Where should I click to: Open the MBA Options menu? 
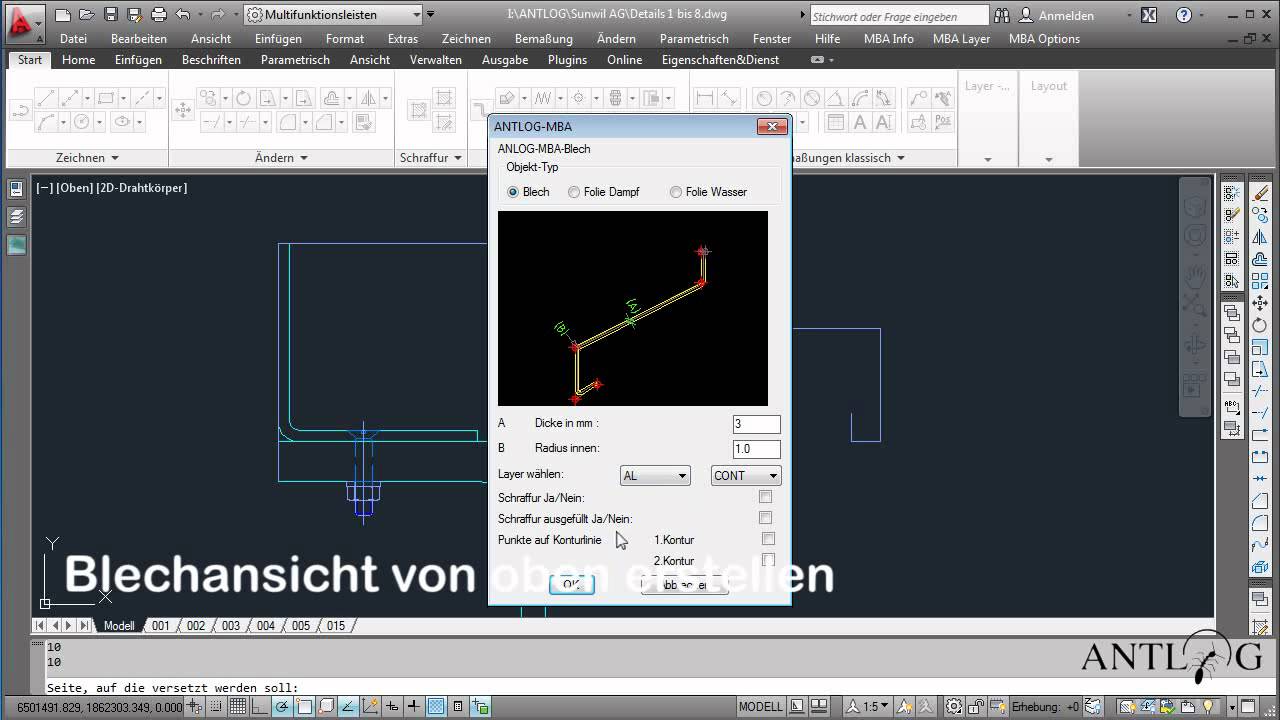(1044, 39)
